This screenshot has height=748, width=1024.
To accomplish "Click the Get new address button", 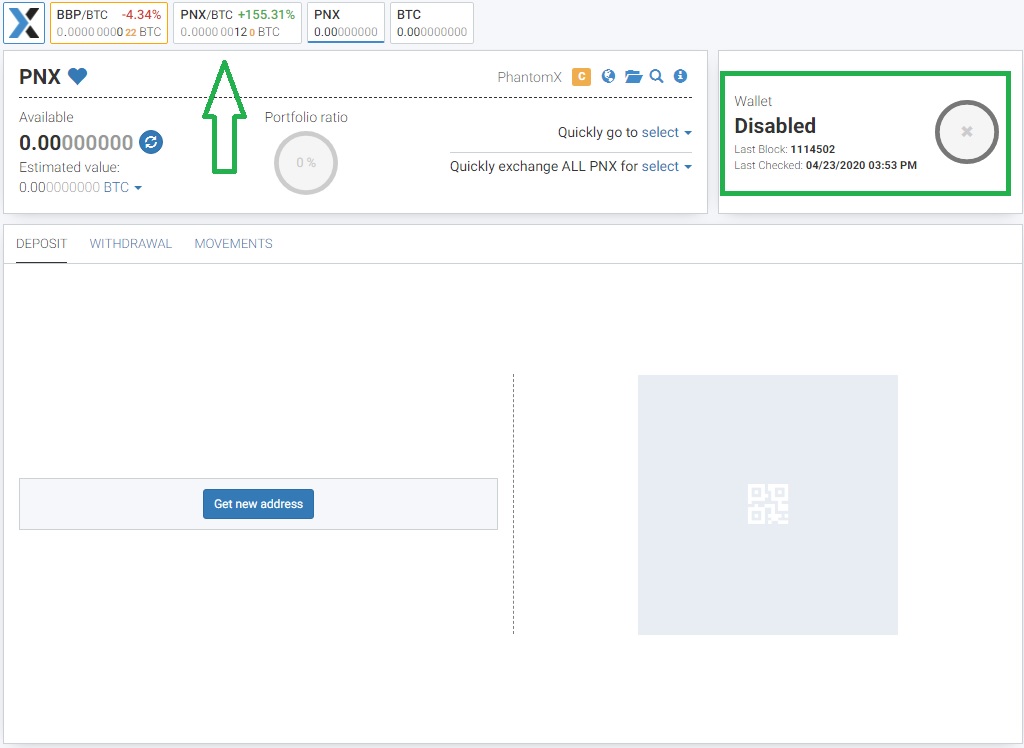I will tap(259, 504).
